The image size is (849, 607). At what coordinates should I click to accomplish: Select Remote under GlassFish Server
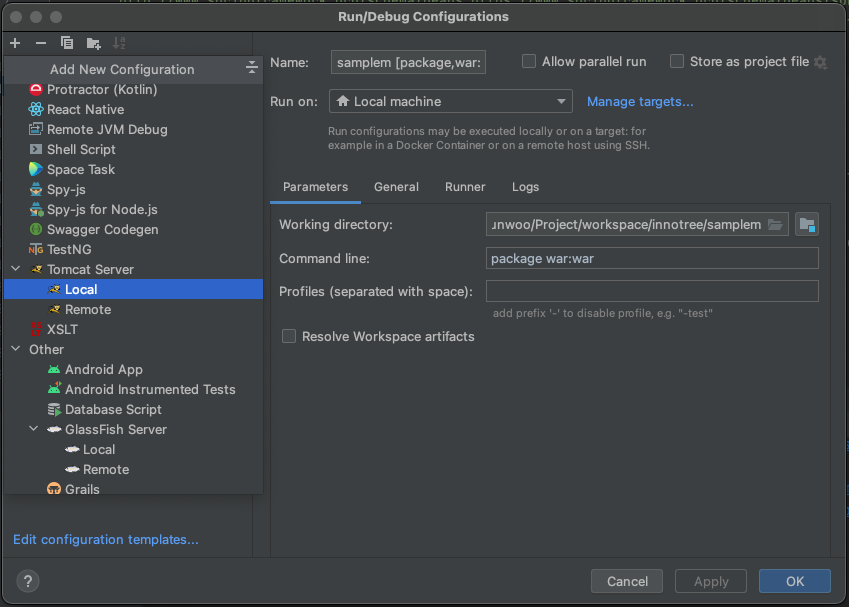(x=133, y=469)
